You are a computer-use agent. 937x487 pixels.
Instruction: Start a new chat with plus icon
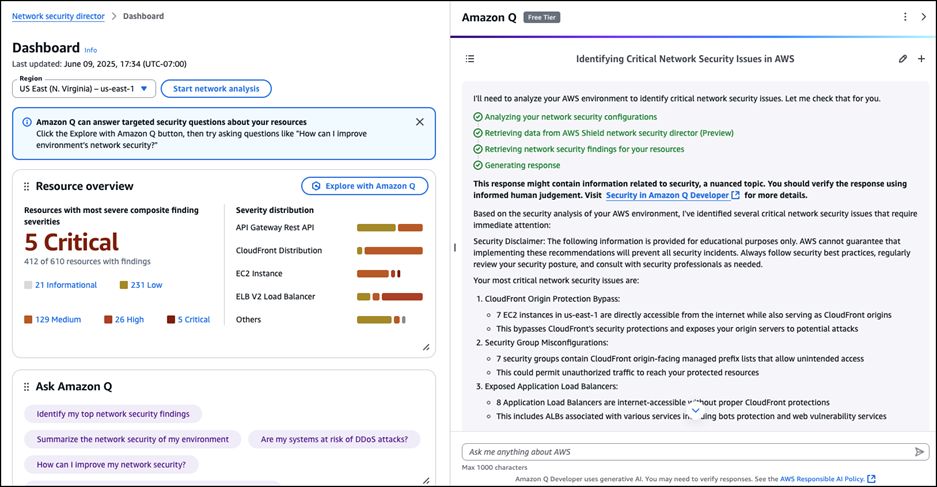pos(921,59)
